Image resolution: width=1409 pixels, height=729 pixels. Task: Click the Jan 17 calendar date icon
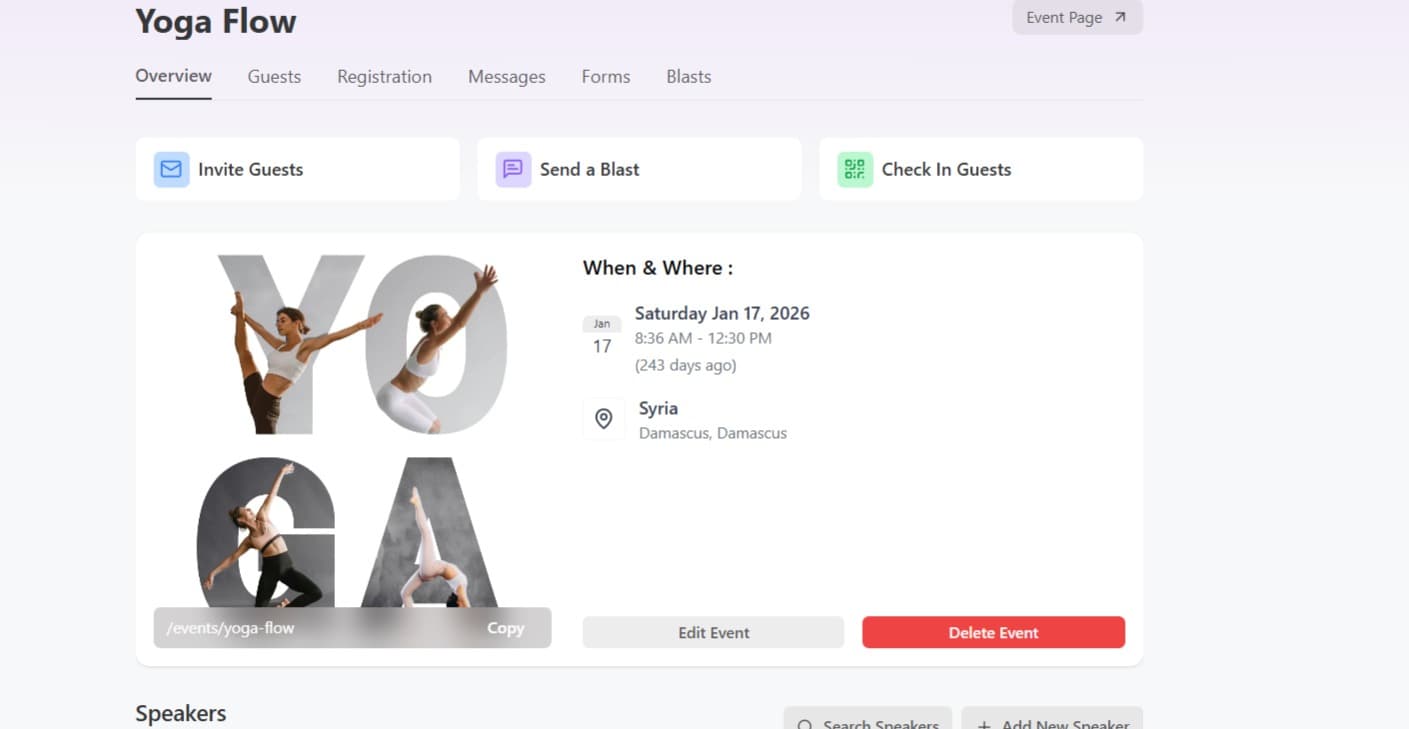602,337
